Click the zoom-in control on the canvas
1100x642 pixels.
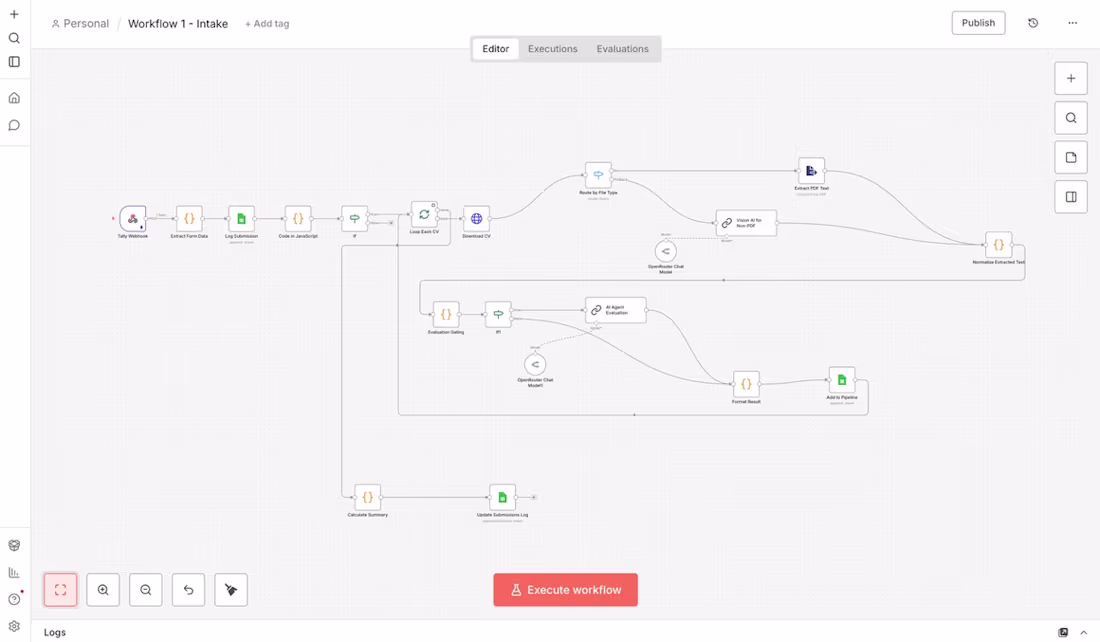point(103,589)
